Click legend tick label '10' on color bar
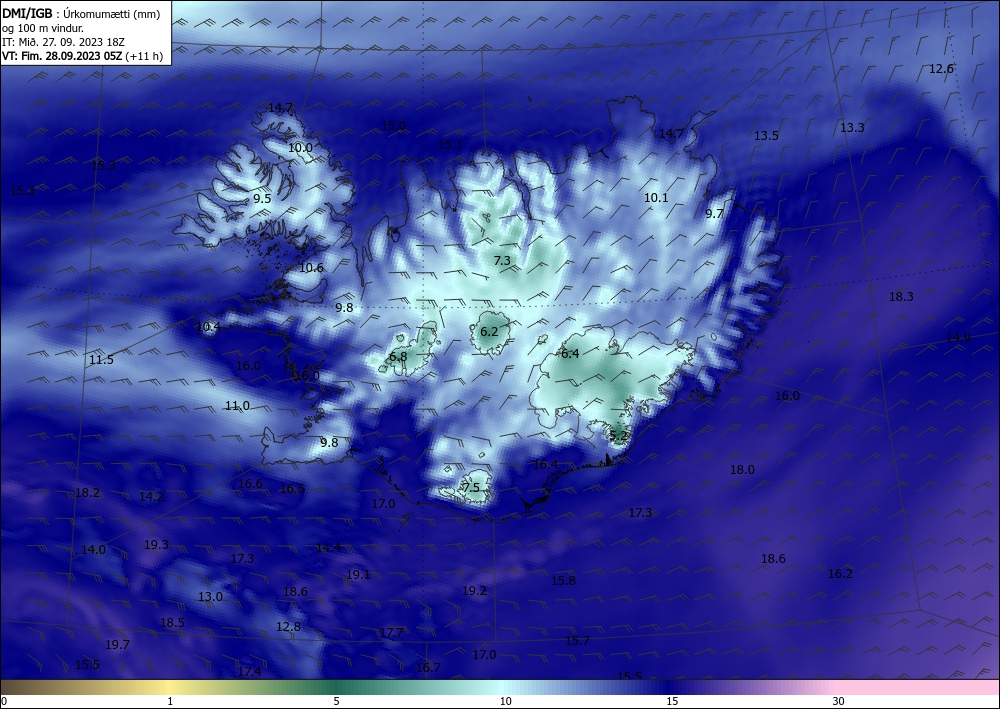The image size is (1000, 709). [506, 702]
